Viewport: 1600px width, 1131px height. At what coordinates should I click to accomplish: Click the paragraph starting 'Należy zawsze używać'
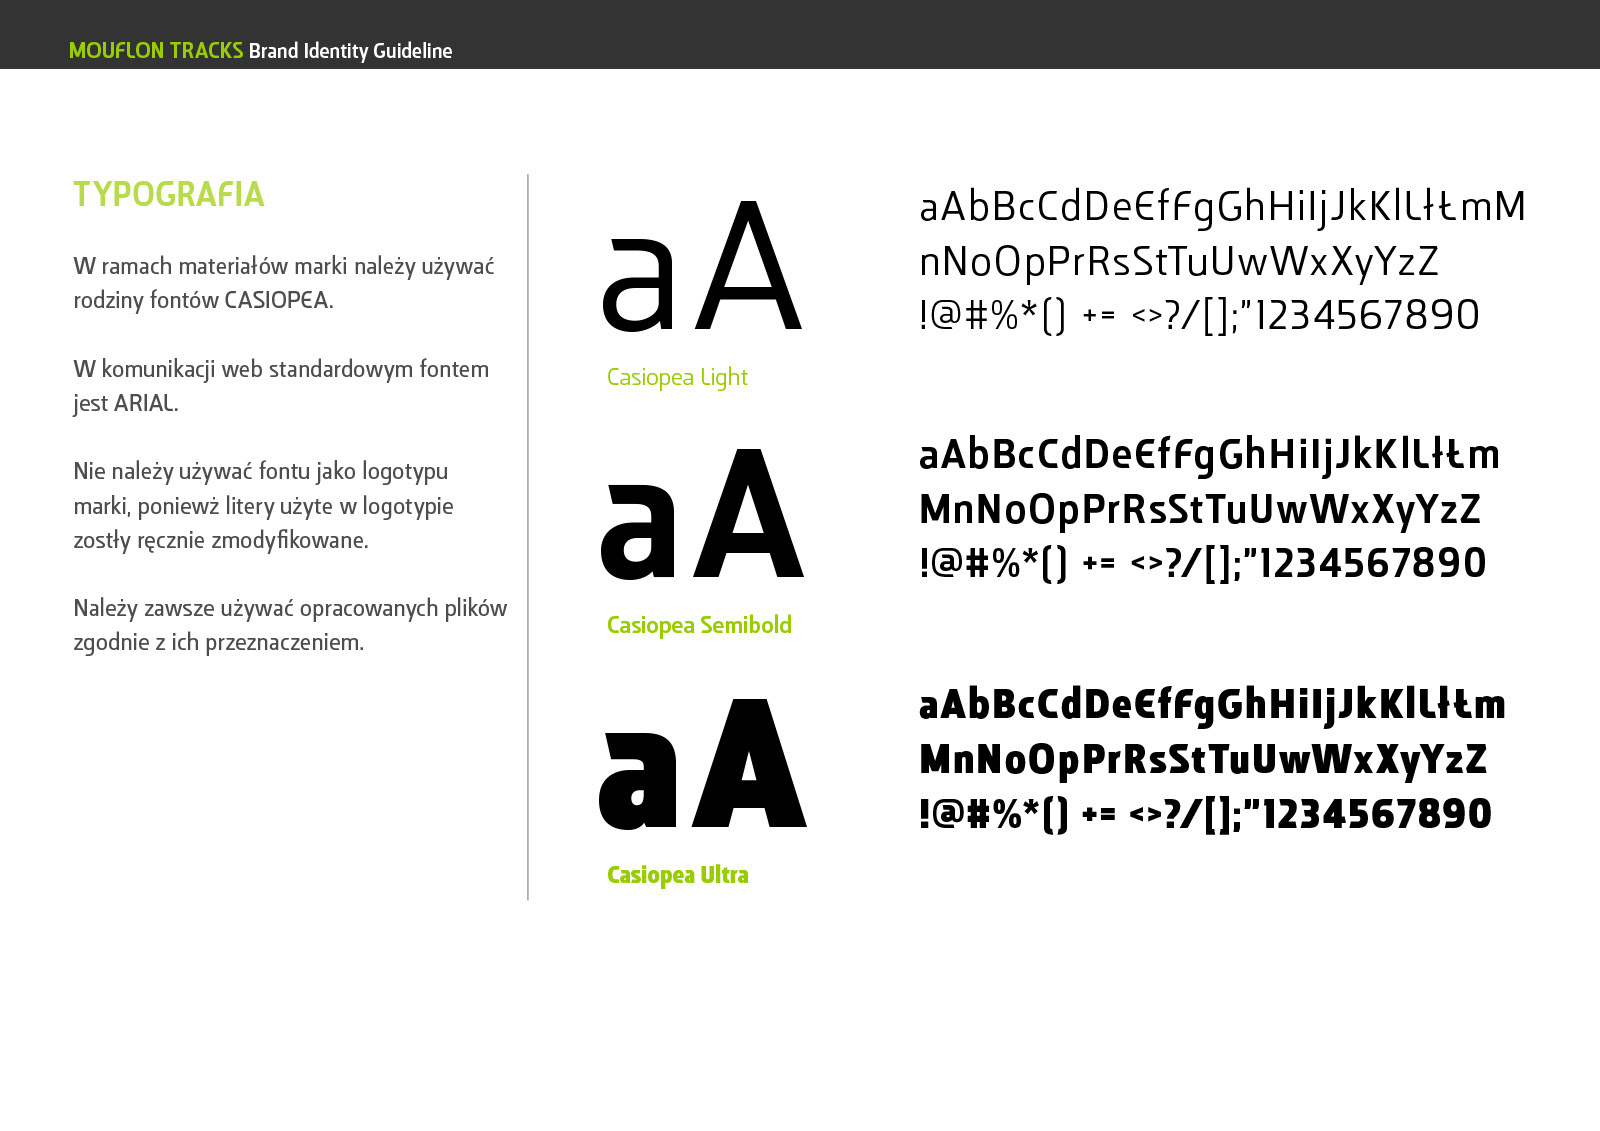coord(290,625)
